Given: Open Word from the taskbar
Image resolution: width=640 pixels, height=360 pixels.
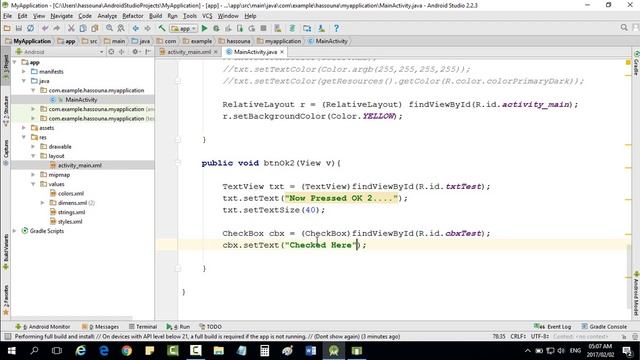Looking at the screenshot, I should [x=311, y=351].
